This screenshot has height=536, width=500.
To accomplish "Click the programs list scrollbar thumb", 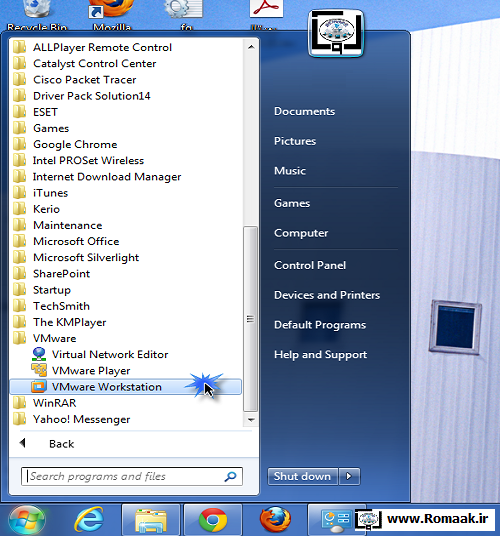I will coord(251,319).
